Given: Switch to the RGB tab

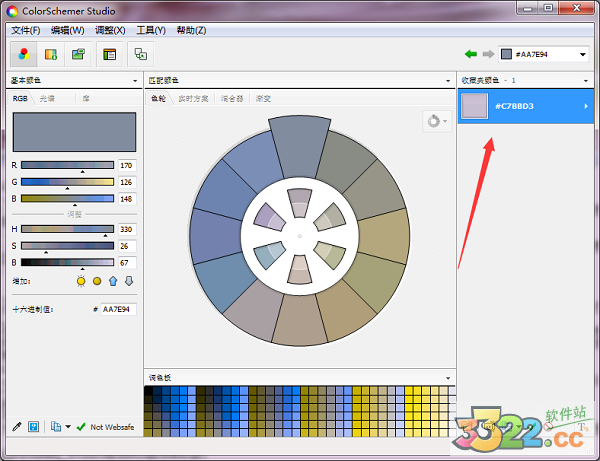Looking at the screenshot, I should pyautogui.click(x=20, y=98).
